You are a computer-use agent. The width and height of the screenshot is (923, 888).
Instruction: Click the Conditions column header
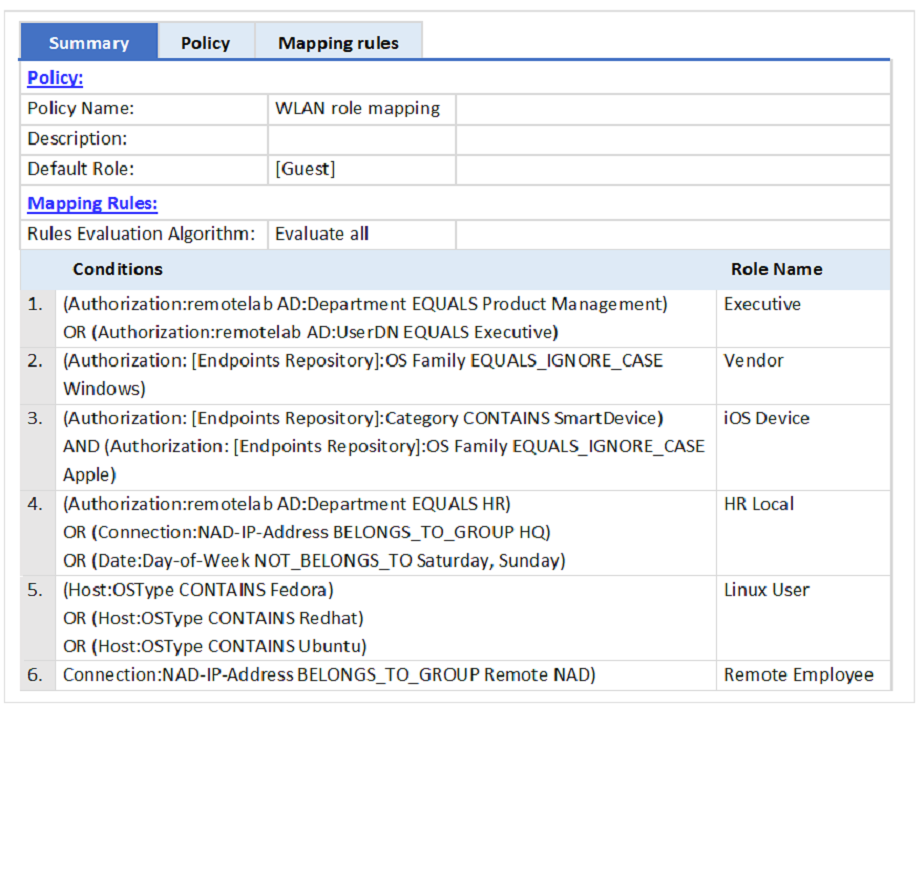point(117,269)
